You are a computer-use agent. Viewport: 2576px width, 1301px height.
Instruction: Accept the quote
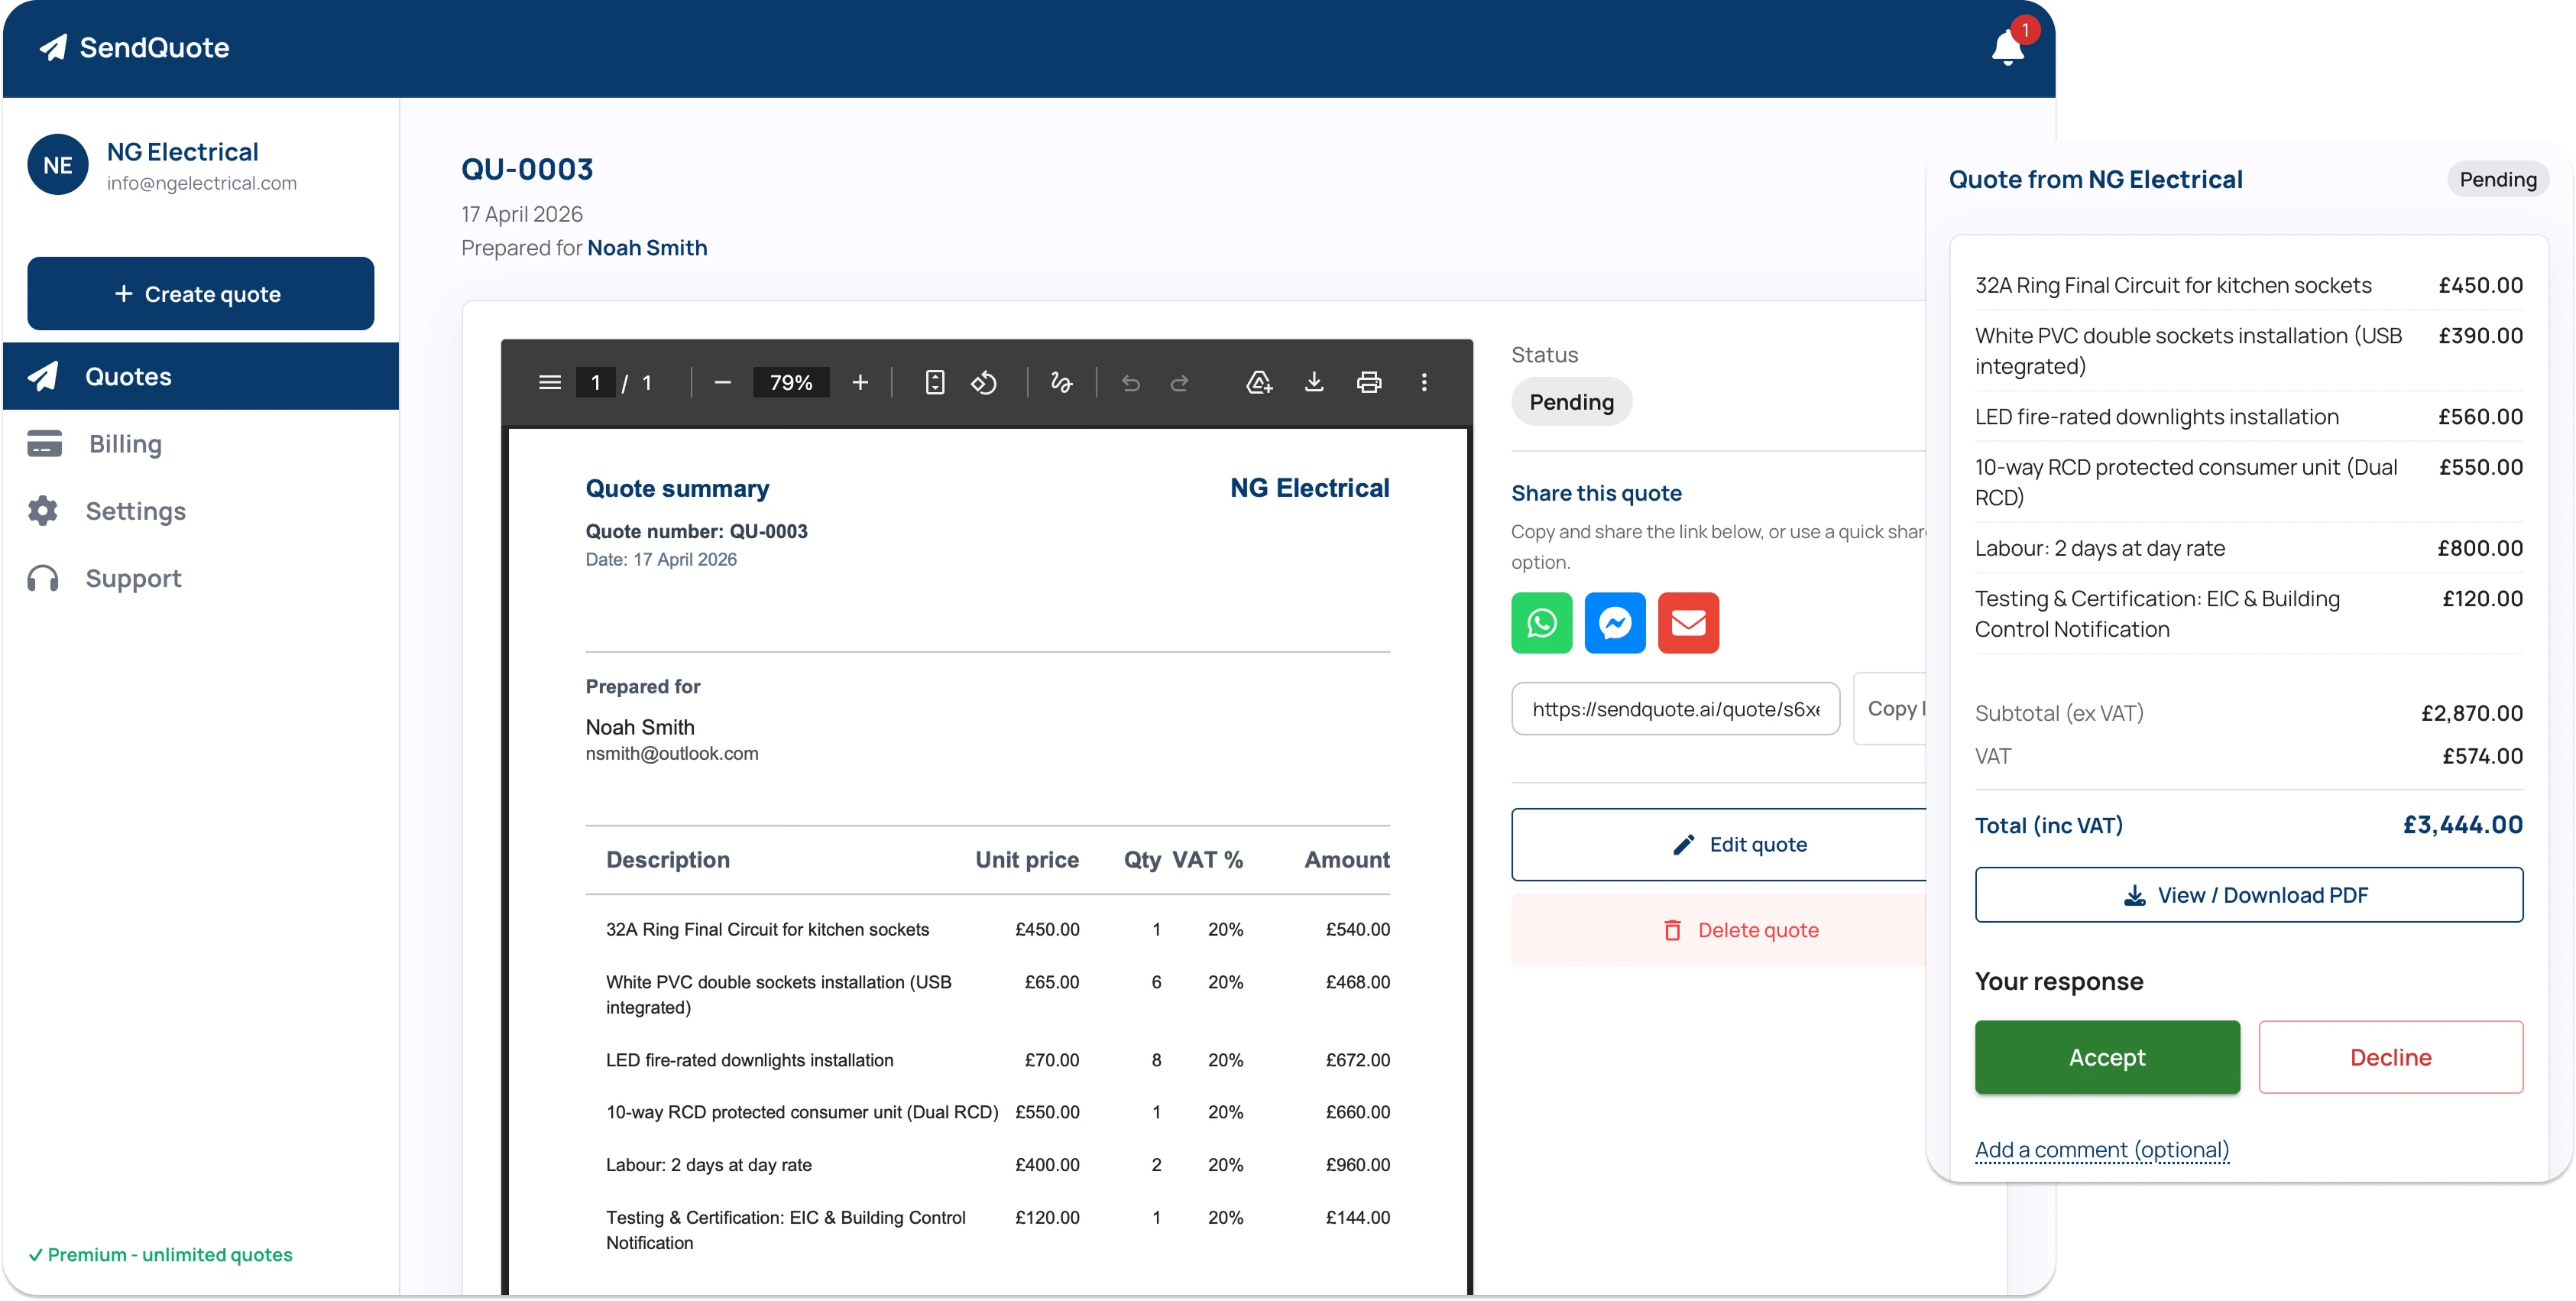(x=2107, y=1057)
